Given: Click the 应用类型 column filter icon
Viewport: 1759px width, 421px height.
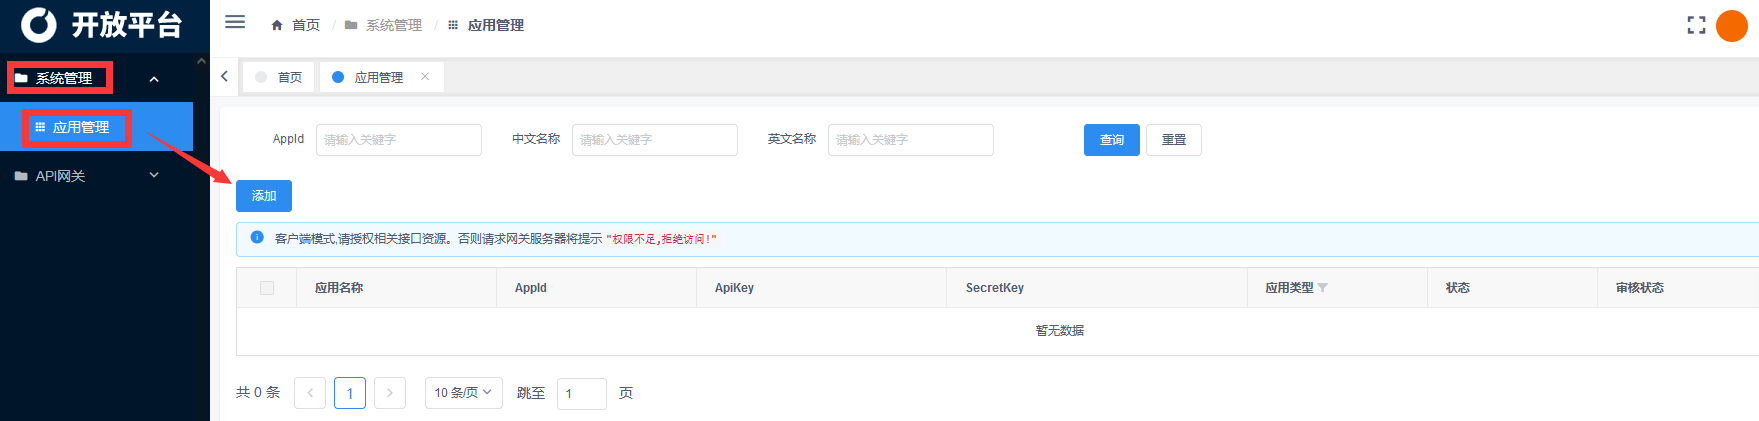Looking at the screenshot, I should click(x=1323, y=288).
